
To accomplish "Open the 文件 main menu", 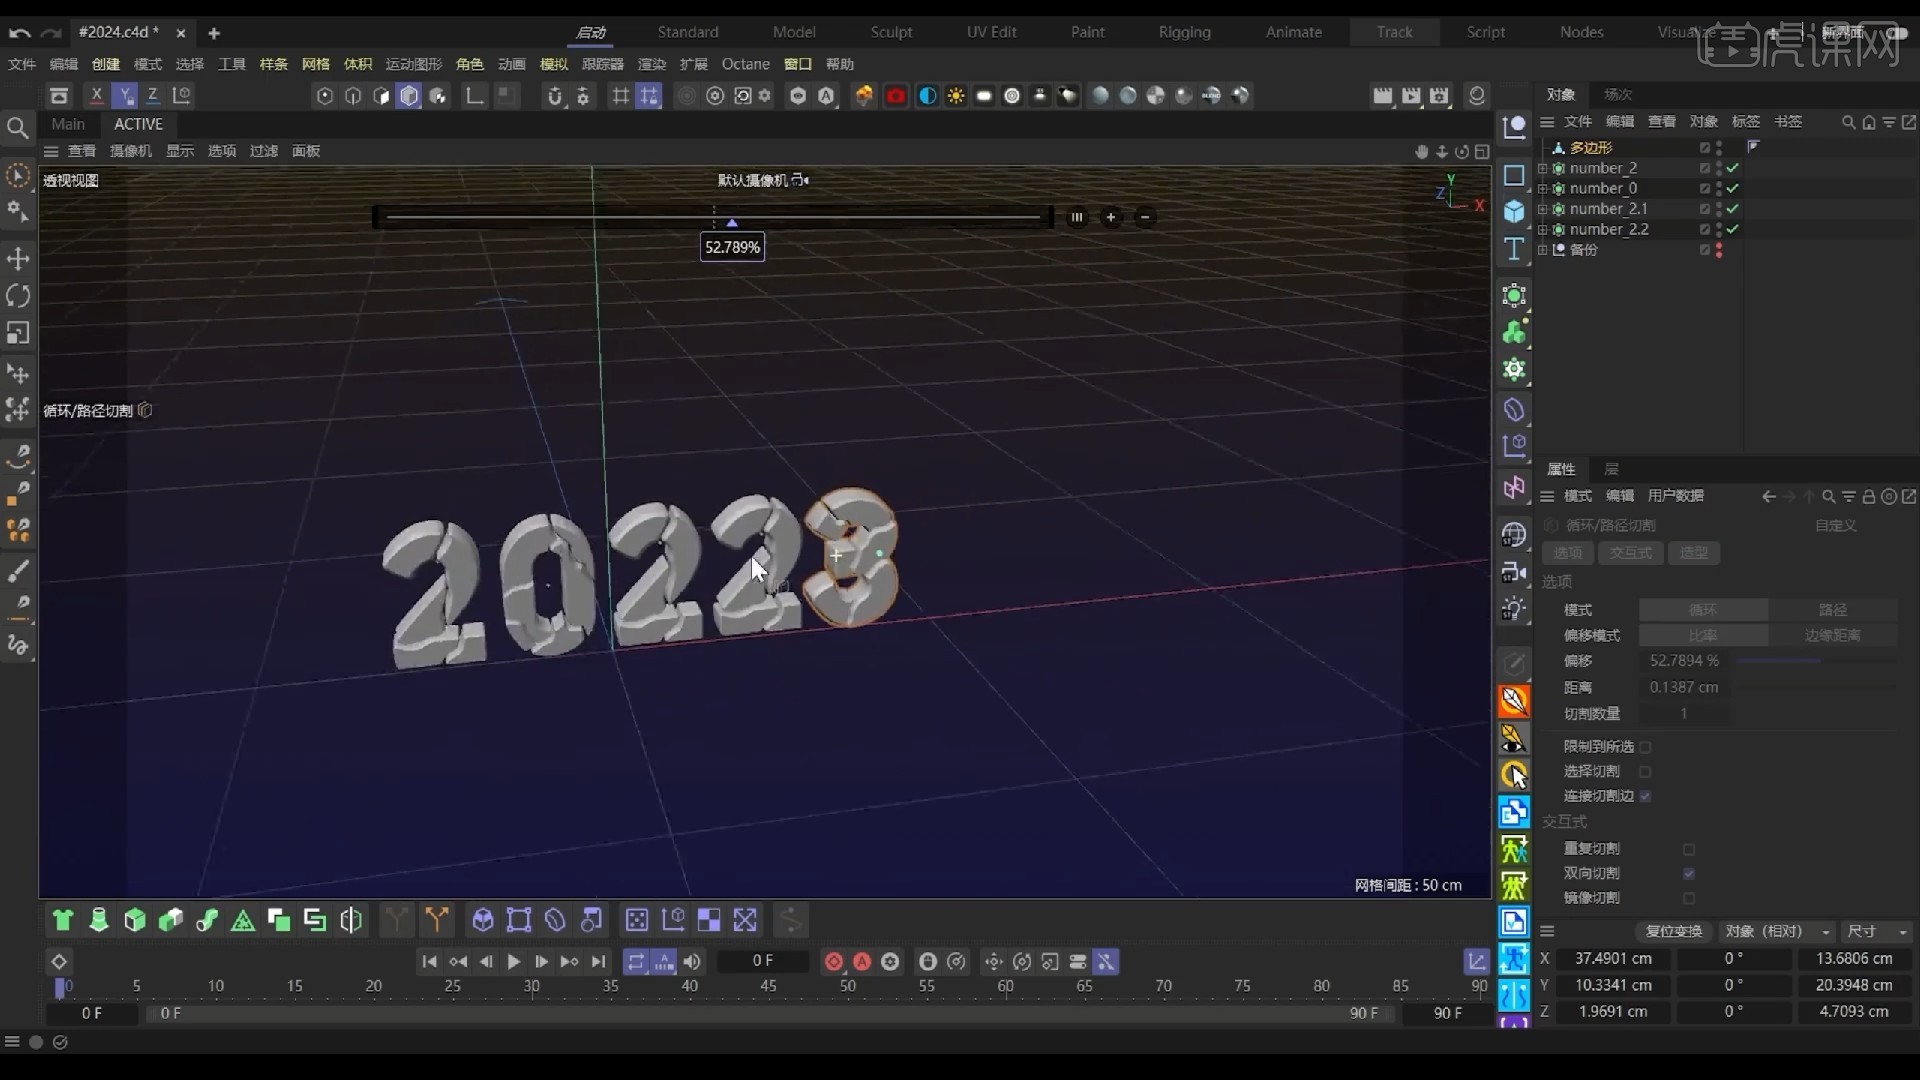I will pyautogui.click(x=21, y=64).
